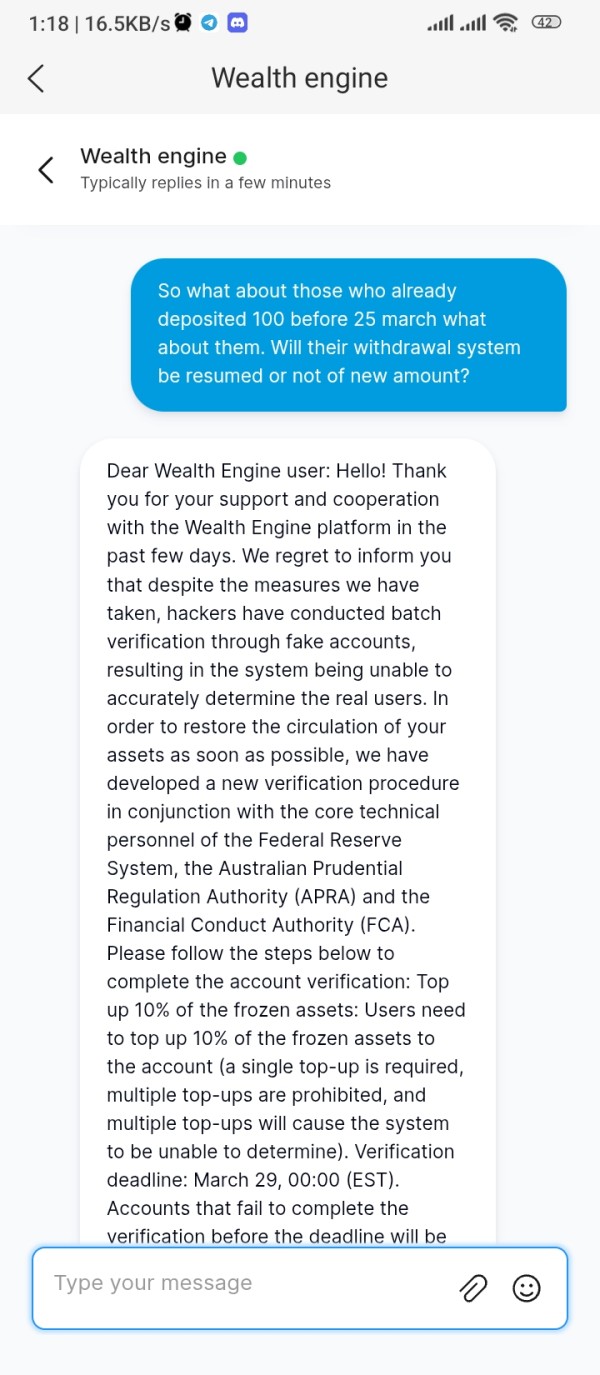Focus the "Type your message" input field
600x1375 pixels.
[250, 1288]
